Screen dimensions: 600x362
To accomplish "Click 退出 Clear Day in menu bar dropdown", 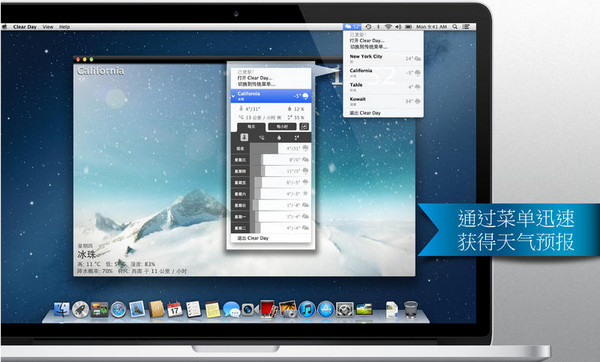I will pos(365,113).
